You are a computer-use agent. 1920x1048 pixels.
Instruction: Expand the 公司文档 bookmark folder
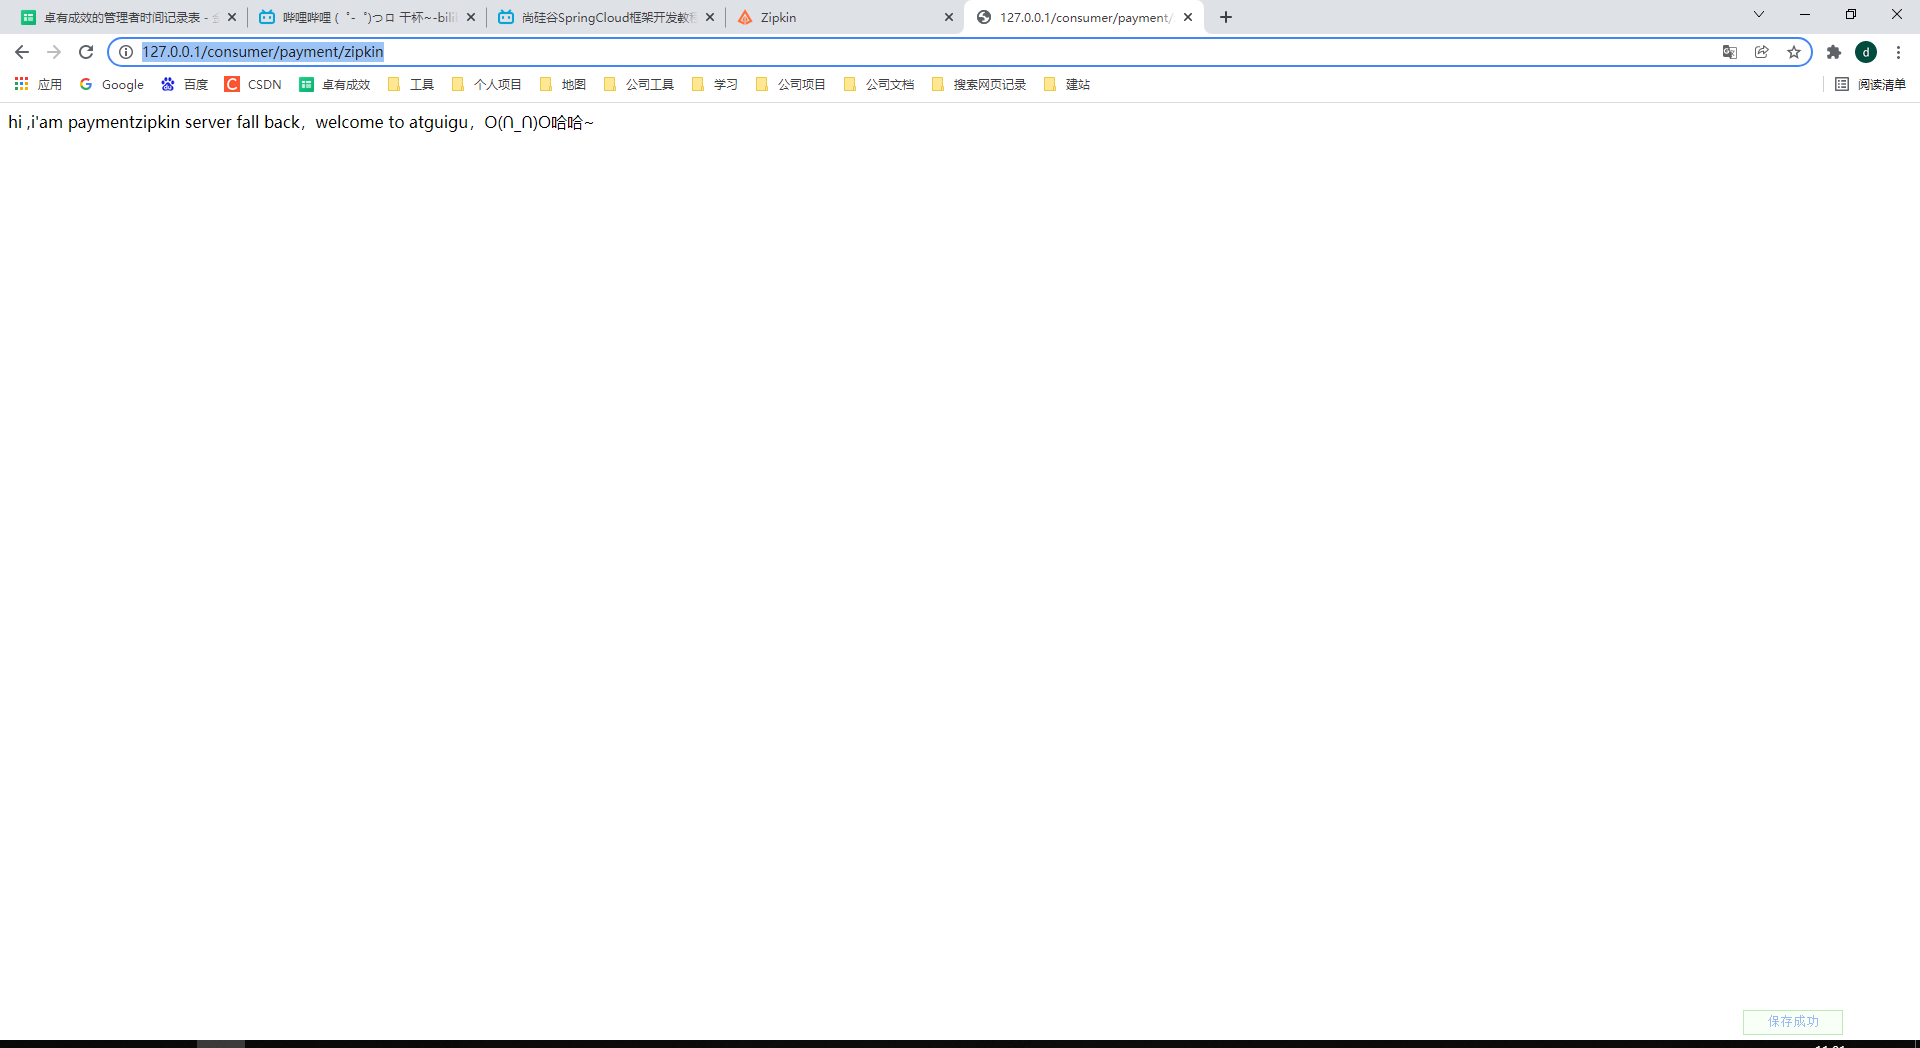point(879,84)
